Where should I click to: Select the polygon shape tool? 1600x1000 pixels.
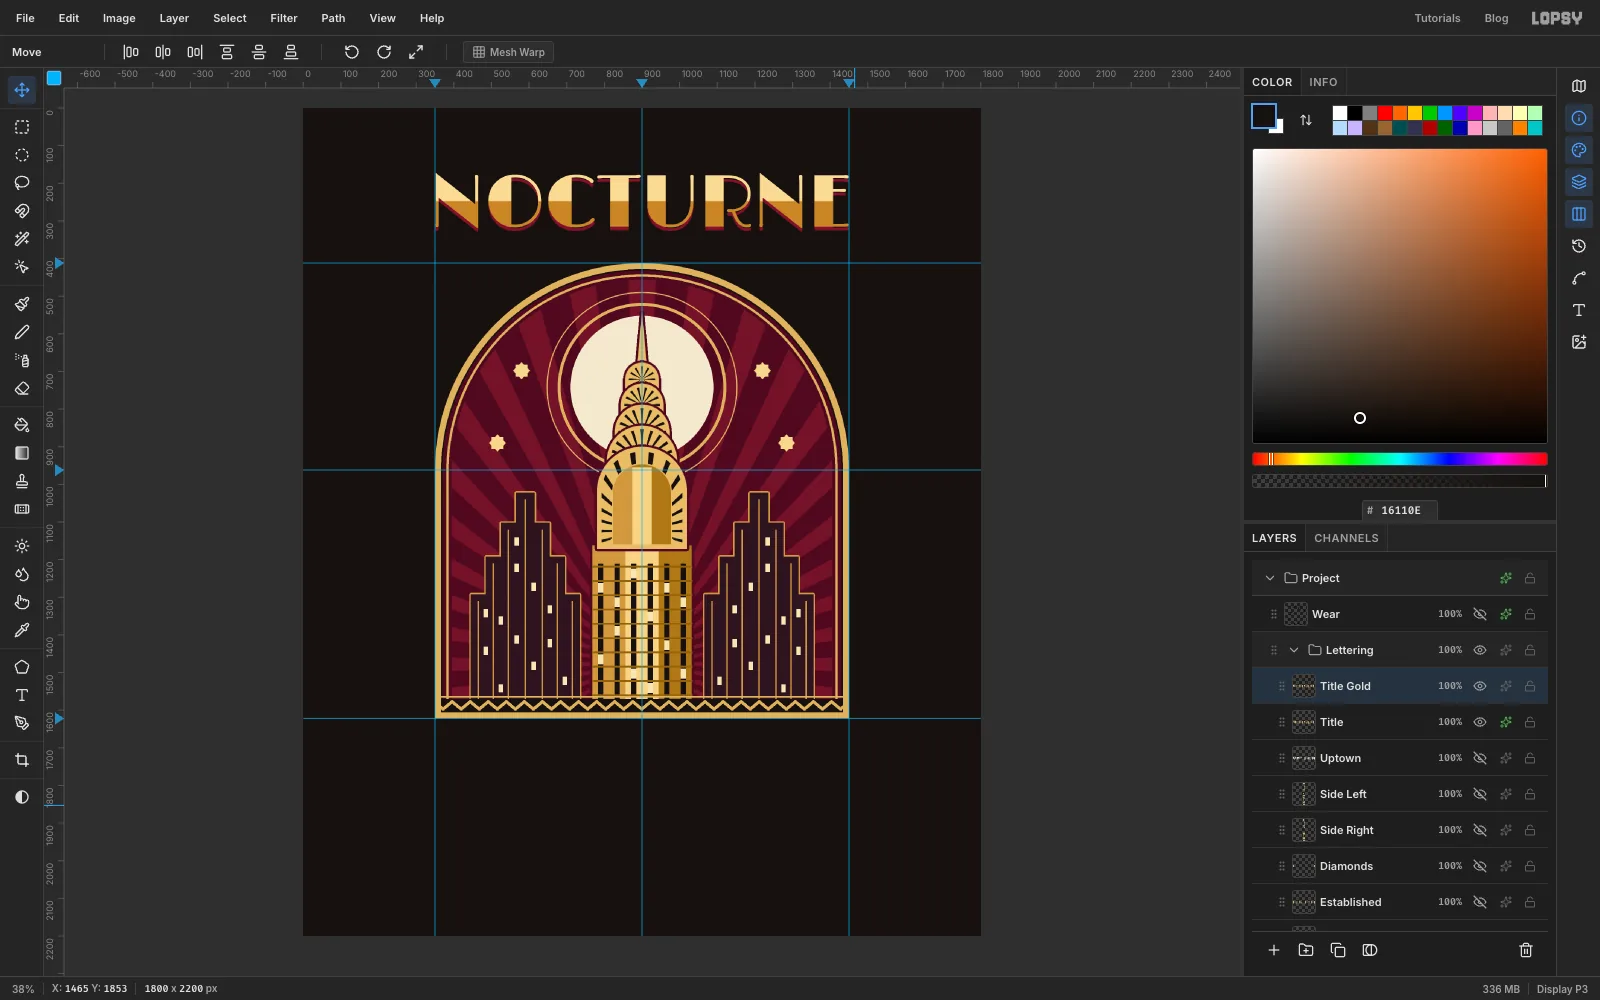pos(22,667)
